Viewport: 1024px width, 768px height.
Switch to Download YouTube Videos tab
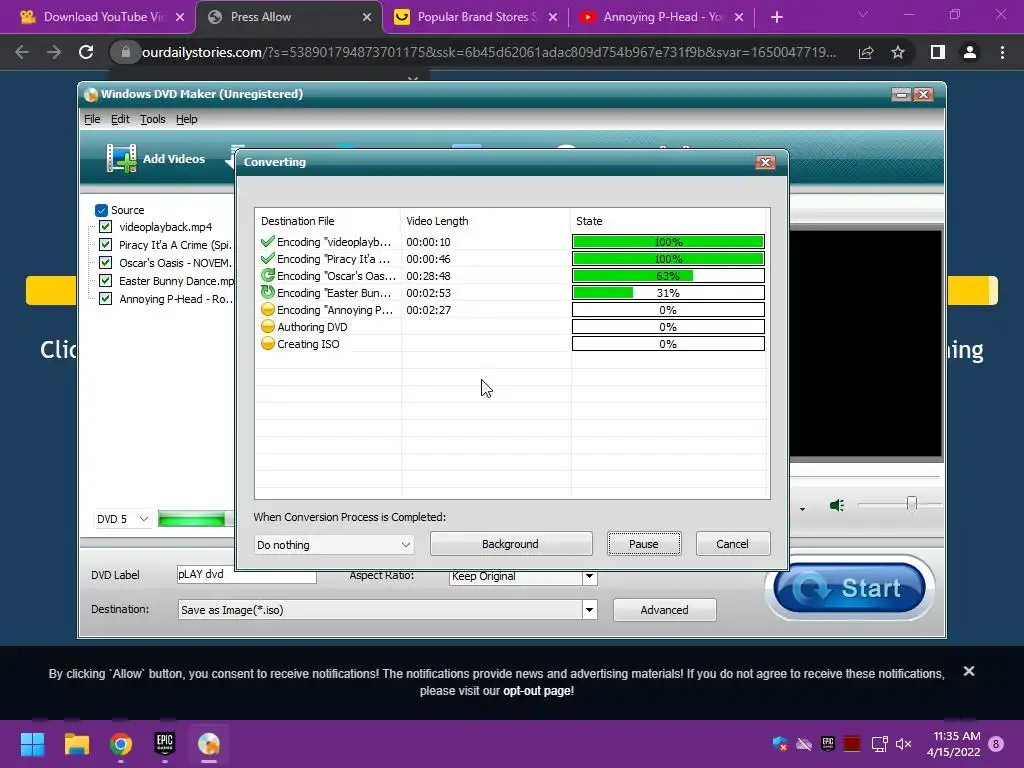(x=97, y=17)
